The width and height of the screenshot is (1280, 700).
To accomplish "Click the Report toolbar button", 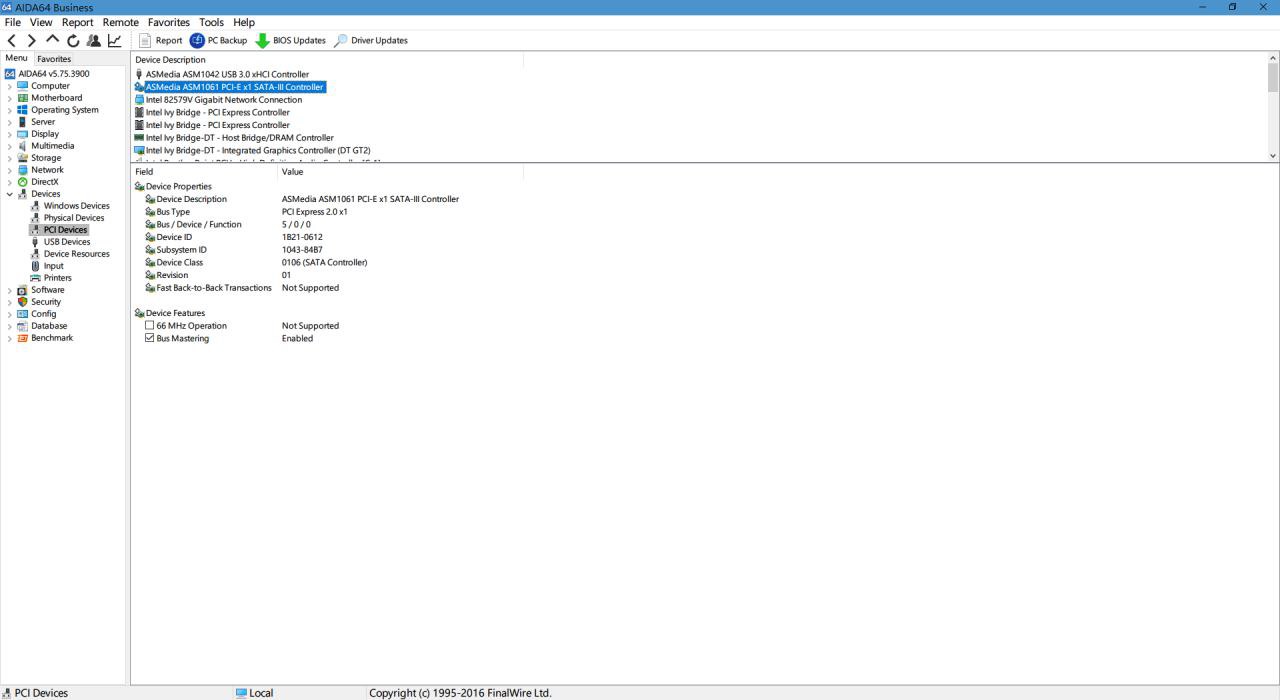I will 160,41.
